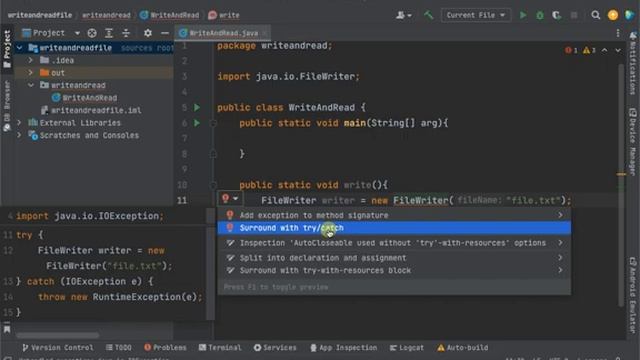The width and height of the screenshot is (640, 360).
Task: Open the user account icon dropdown
Action: [x=403, y=15]
